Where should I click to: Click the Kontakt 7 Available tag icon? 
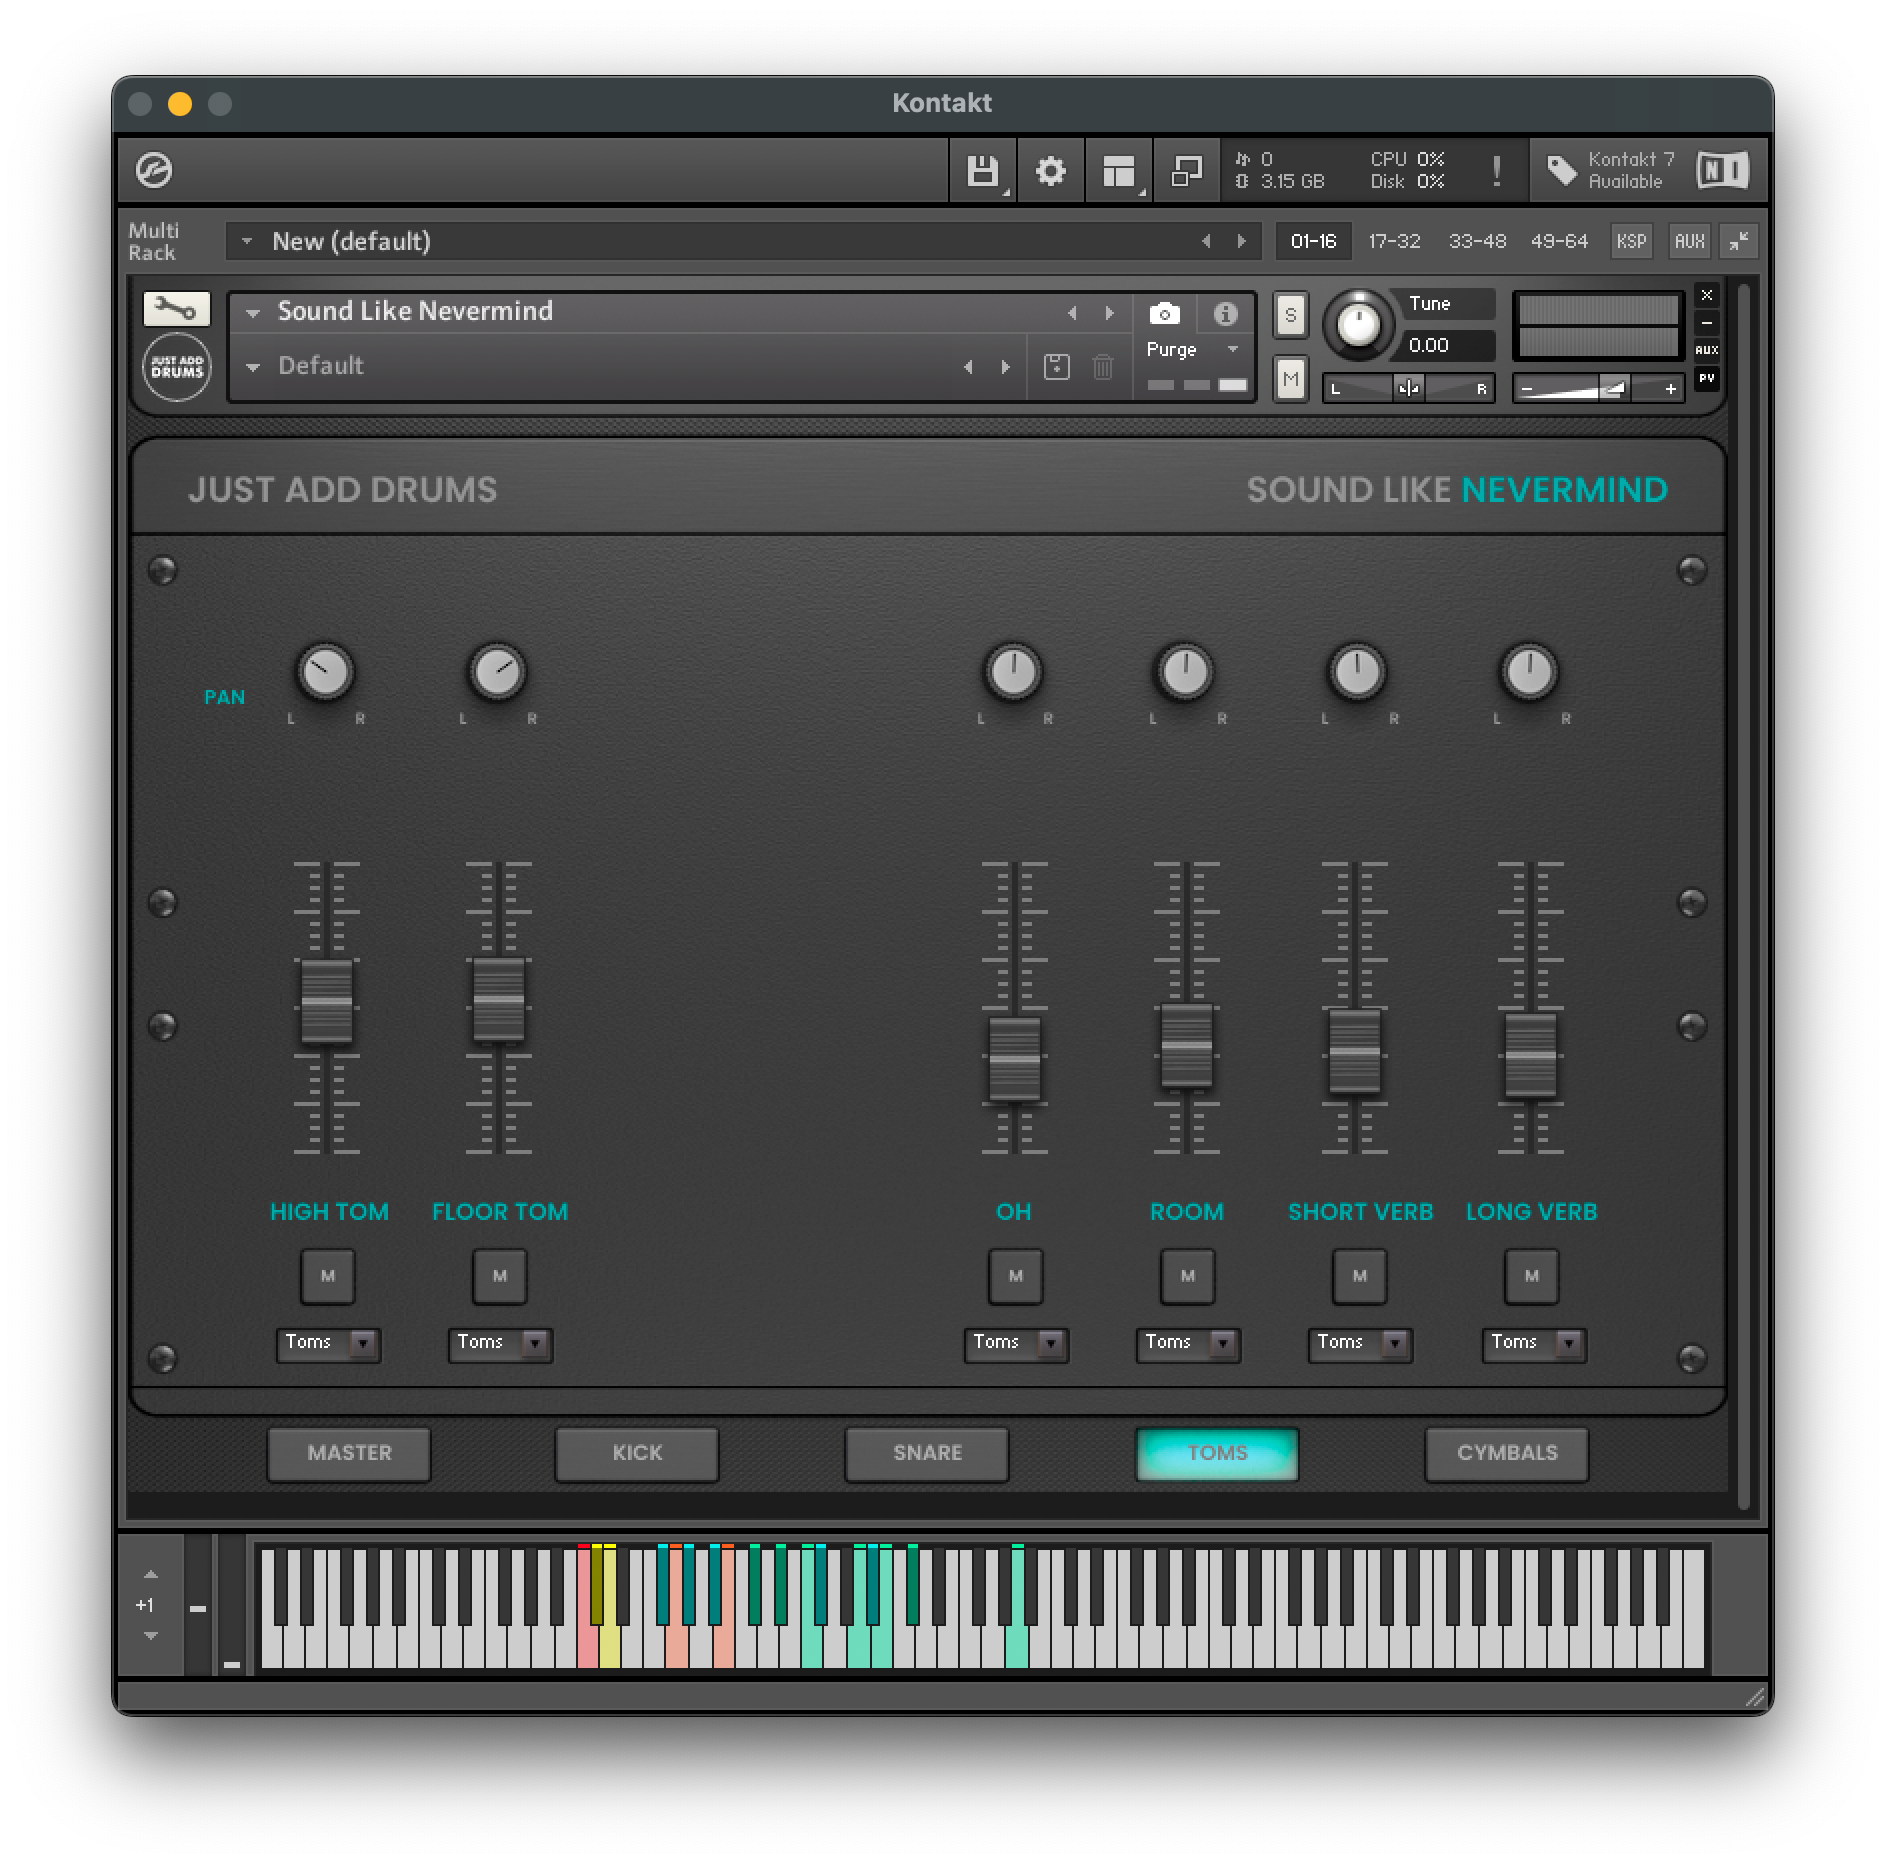(x=1562, y=170)
